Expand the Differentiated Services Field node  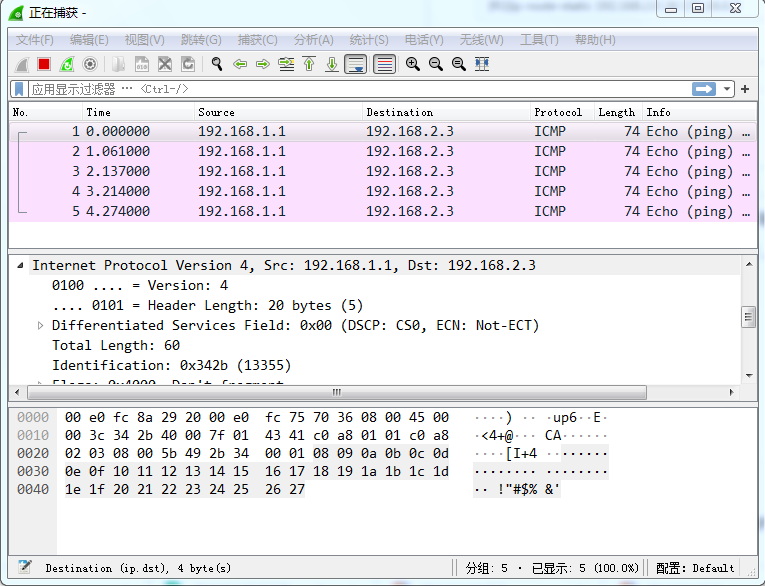click(40, 325)
